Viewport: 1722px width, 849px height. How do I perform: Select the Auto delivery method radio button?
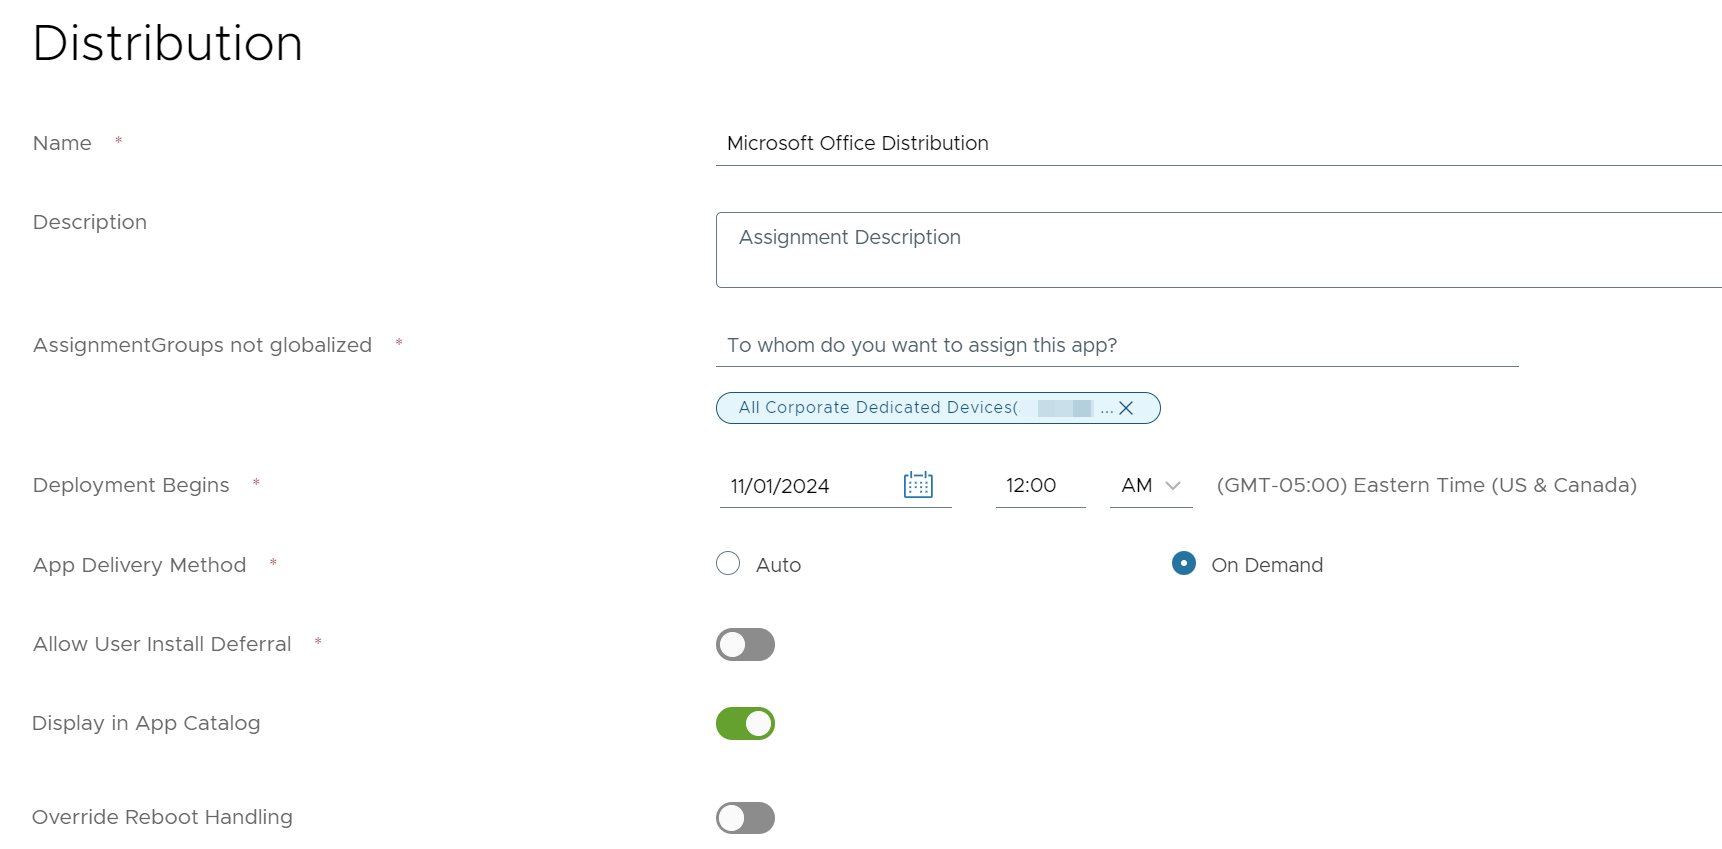(x=728, y=564)
